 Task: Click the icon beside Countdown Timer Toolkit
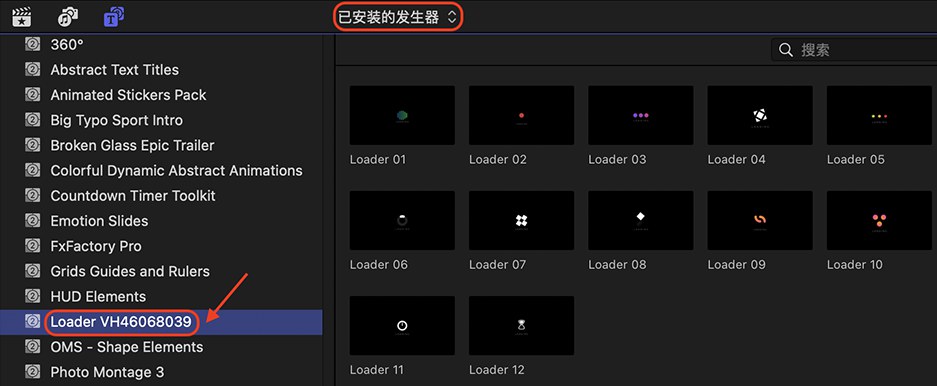[32, 195]
